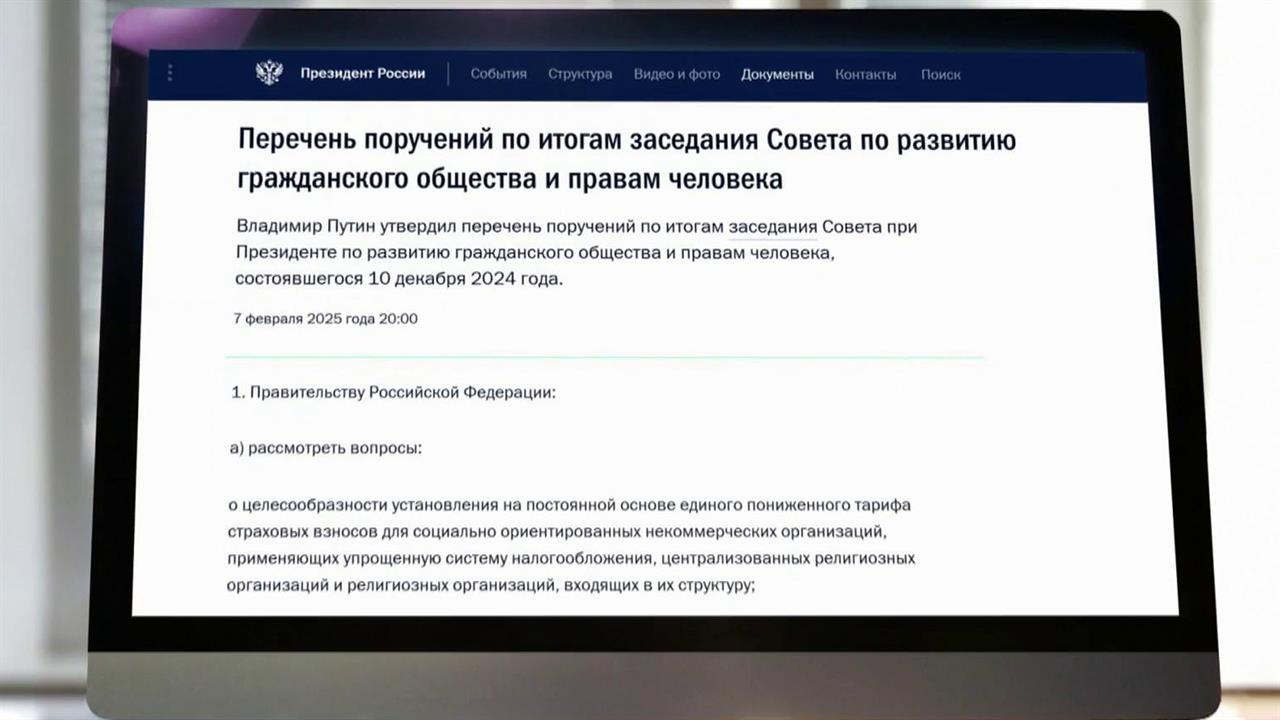The image size is (1280, 720).
Task: Click line starting применяющих упрощенную систему
Action: pos(571,557)
